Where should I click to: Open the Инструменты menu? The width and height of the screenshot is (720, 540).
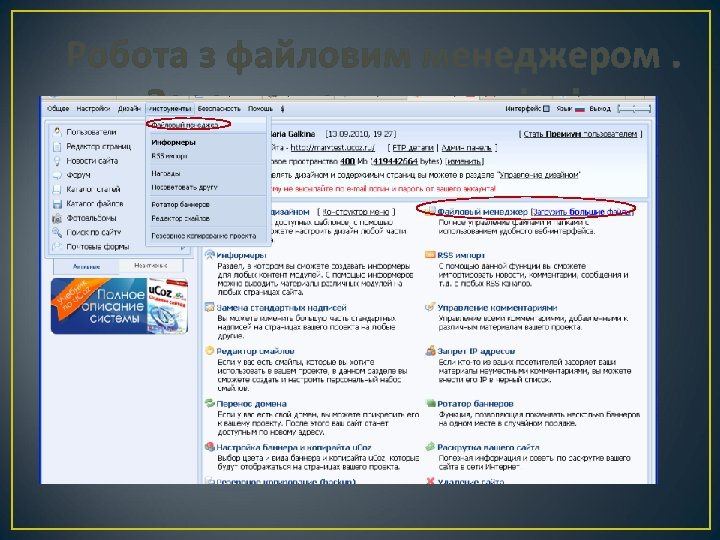coord(169,109)
